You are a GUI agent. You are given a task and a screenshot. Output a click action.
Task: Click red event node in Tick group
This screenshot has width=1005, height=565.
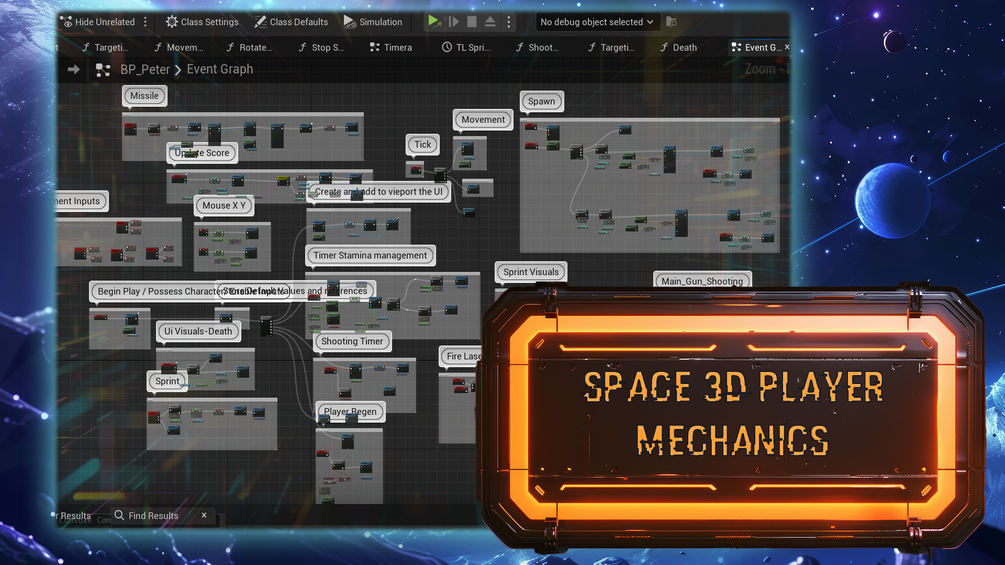tap(416, 170)
